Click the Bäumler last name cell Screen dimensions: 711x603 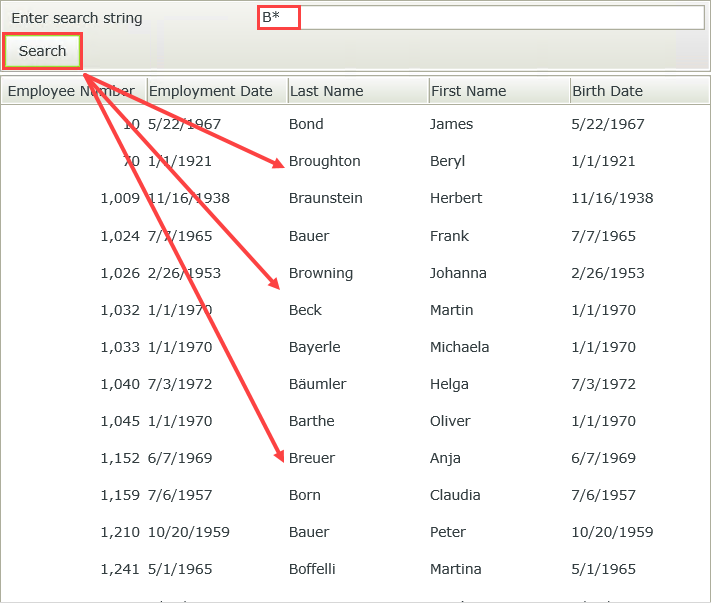[x=318, y=384]
